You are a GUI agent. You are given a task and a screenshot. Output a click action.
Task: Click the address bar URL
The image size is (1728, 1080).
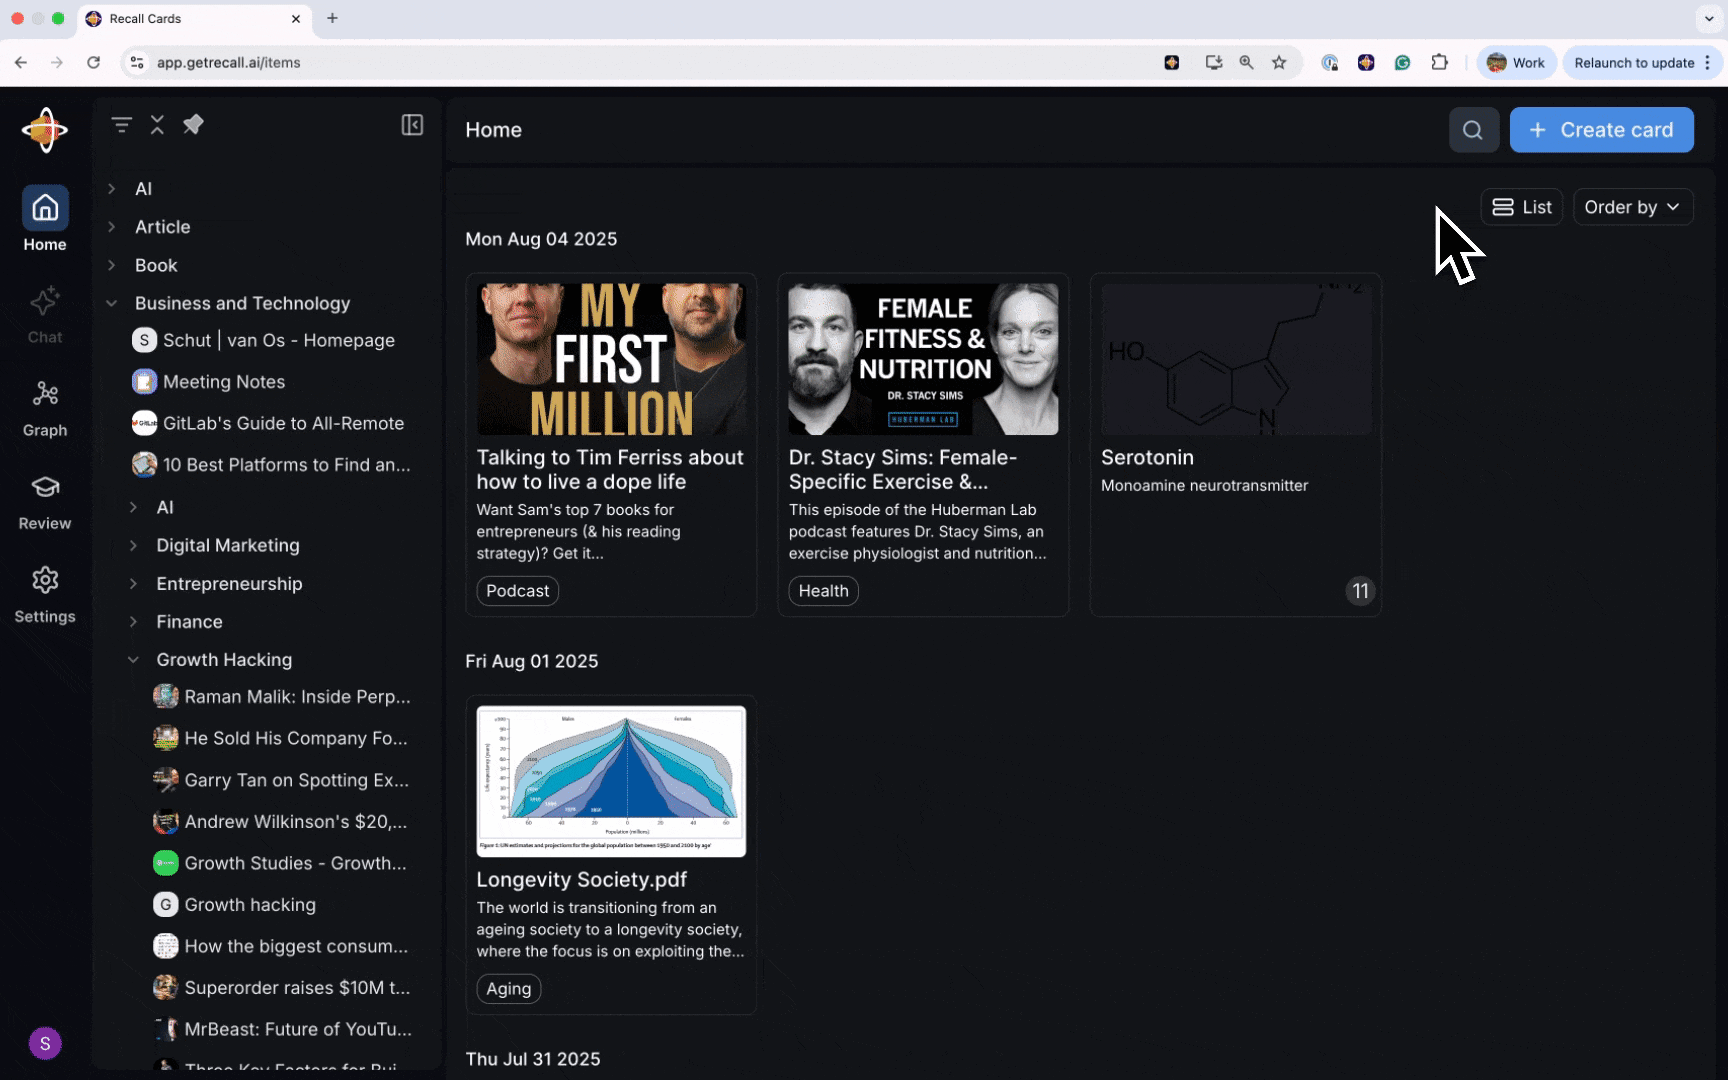tap(229, 62)
